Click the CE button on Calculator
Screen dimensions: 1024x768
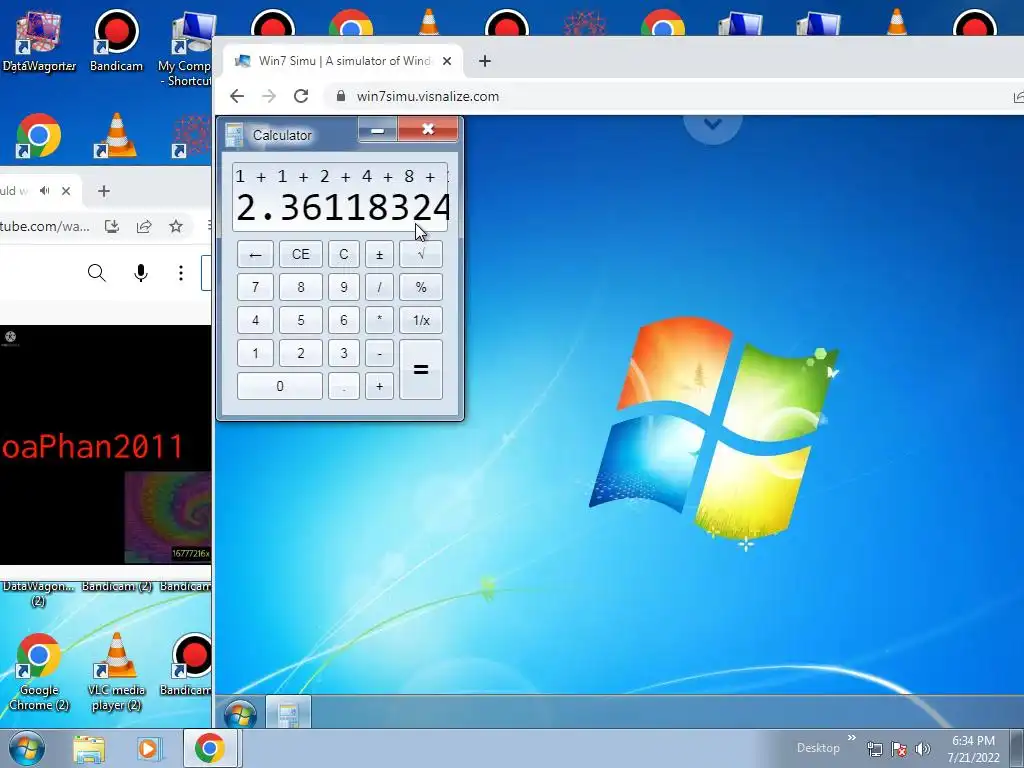300,254
